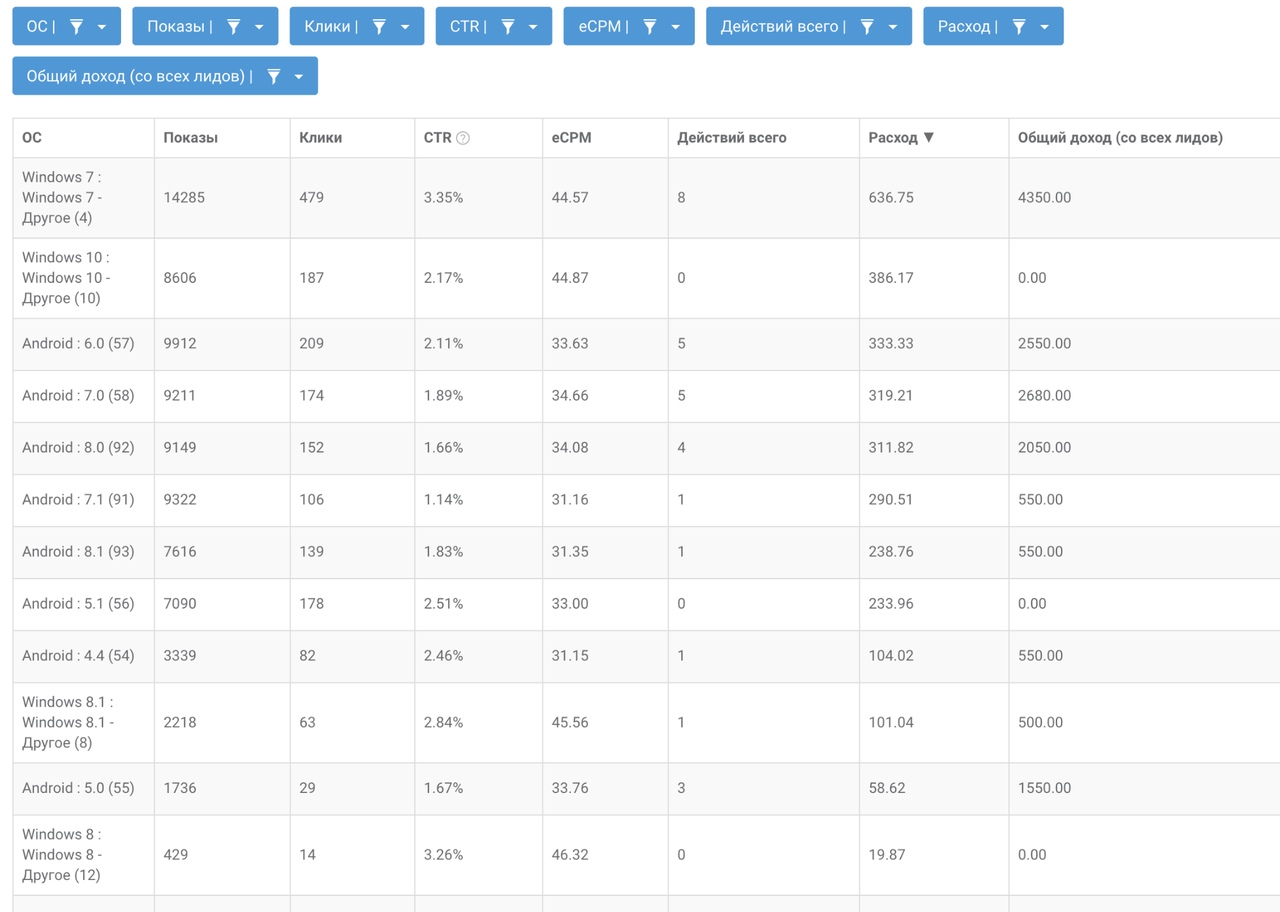Click the sort arrow next to Расход header

[929, 137]
